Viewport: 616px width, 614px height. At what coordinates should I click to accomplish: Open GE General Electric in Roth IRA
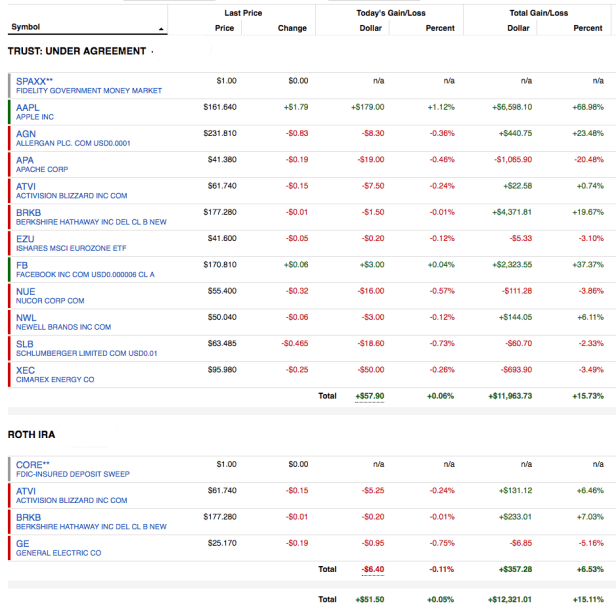point(22,543)
